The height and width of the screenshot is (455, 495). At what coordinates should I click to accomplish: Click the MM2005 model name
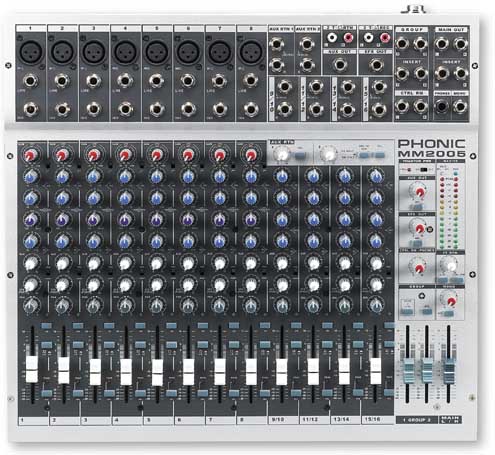(x=431, y=153)
